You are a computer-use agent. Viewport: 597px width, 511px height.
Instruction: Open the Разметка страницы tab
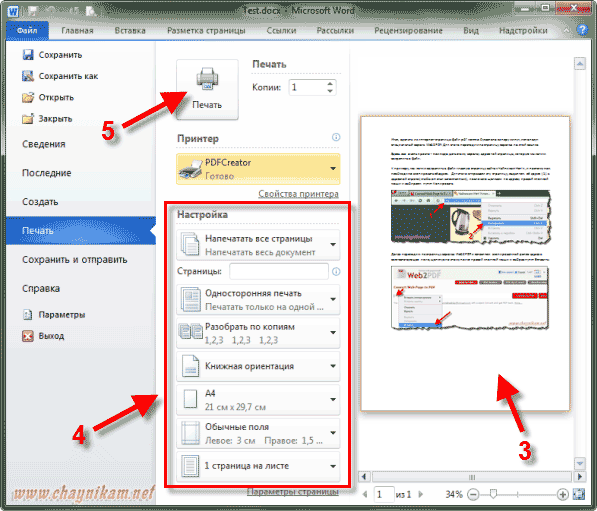(206, 30)
